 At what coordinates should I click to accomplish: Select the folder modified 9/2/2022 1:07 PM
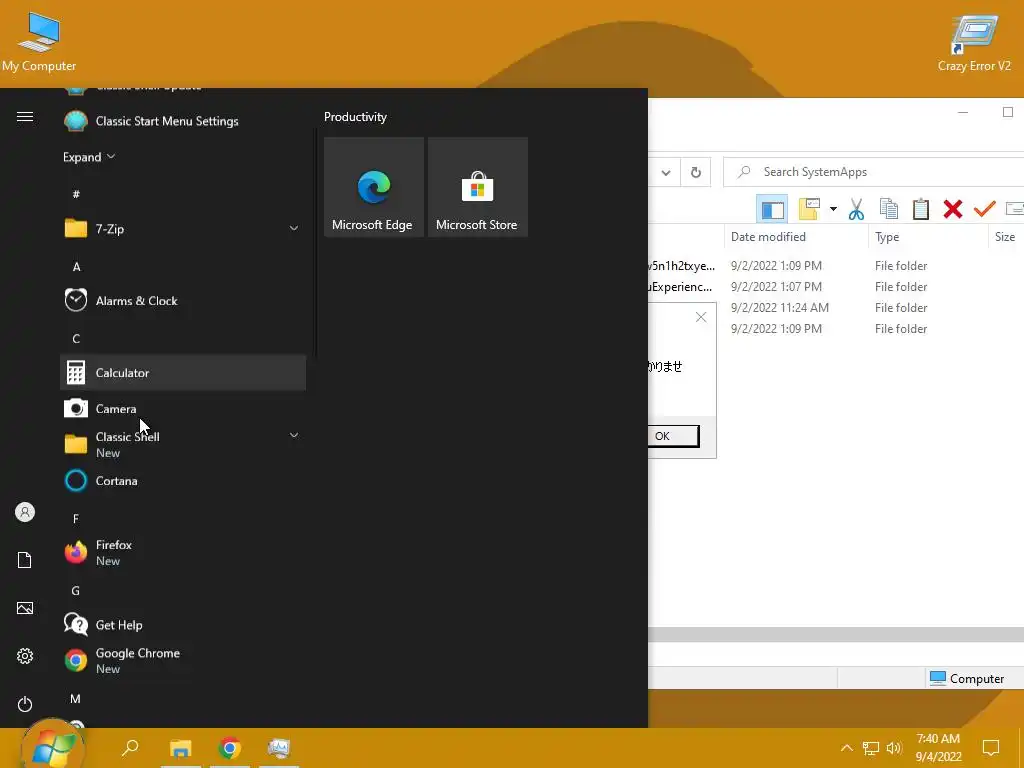coord(836,287)
